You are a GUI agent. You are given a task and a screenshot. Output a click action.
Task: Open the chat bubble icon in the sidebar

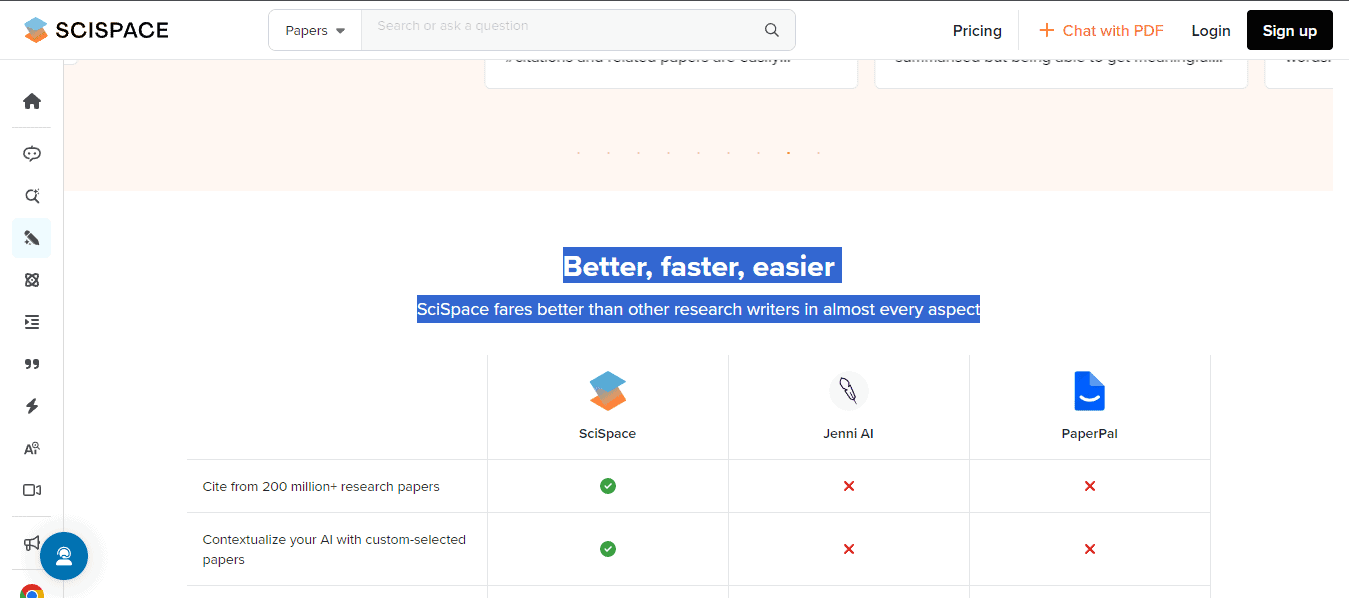[32, 154]
